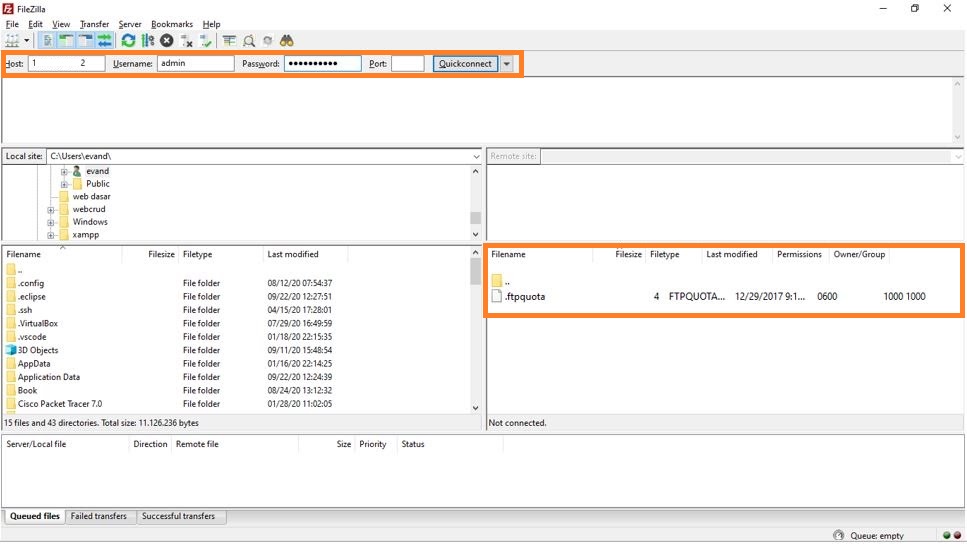This screenshot has height=546, width=967.
Task: Click the queue status icon
Action: click(838, 536)
